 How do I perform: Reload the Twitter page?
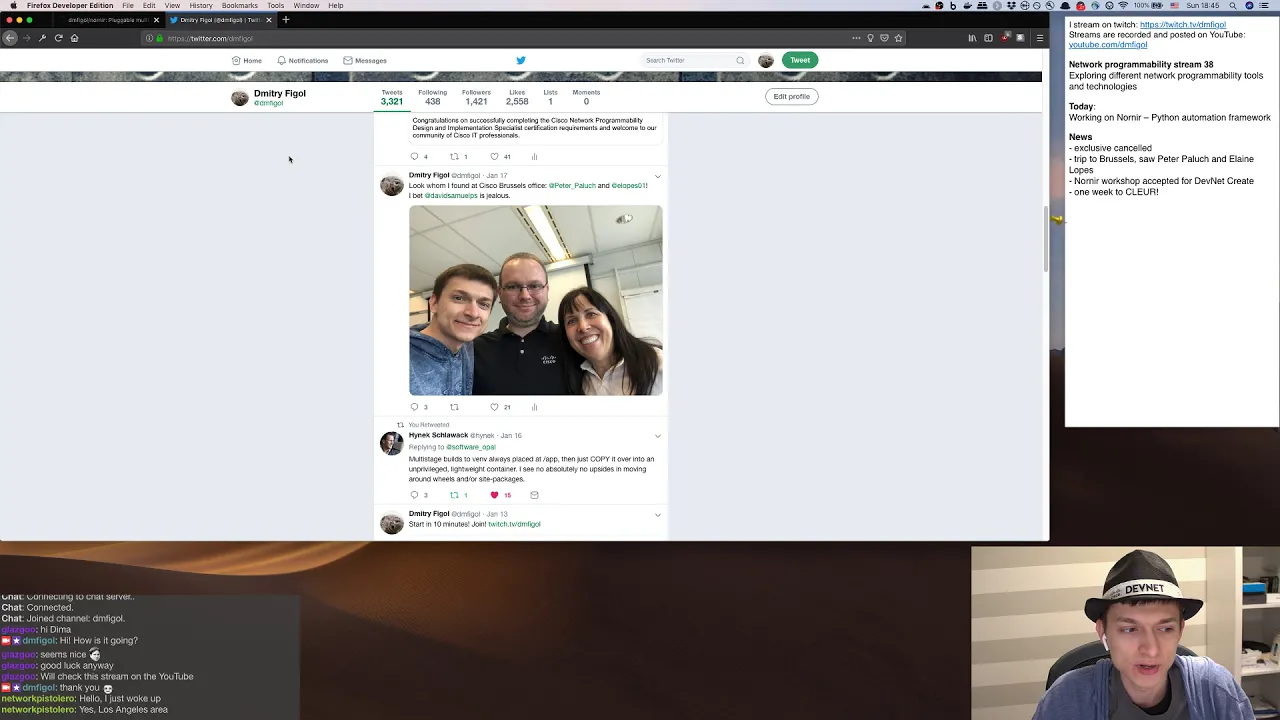[59, 38]
